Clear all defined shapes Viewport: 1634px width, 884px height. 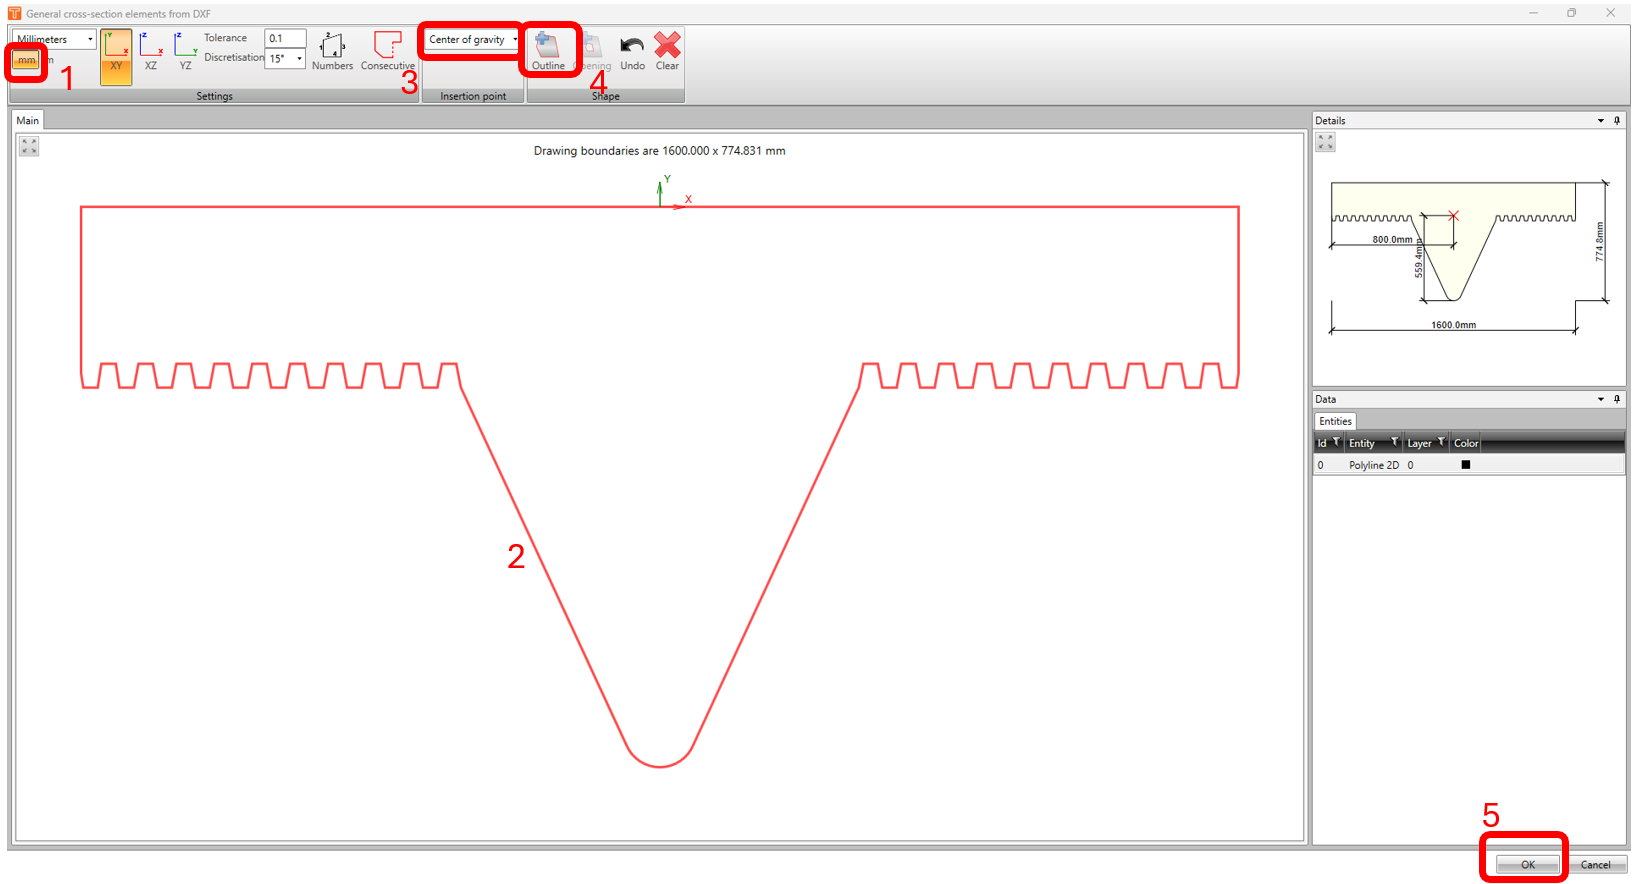point(667,51)
